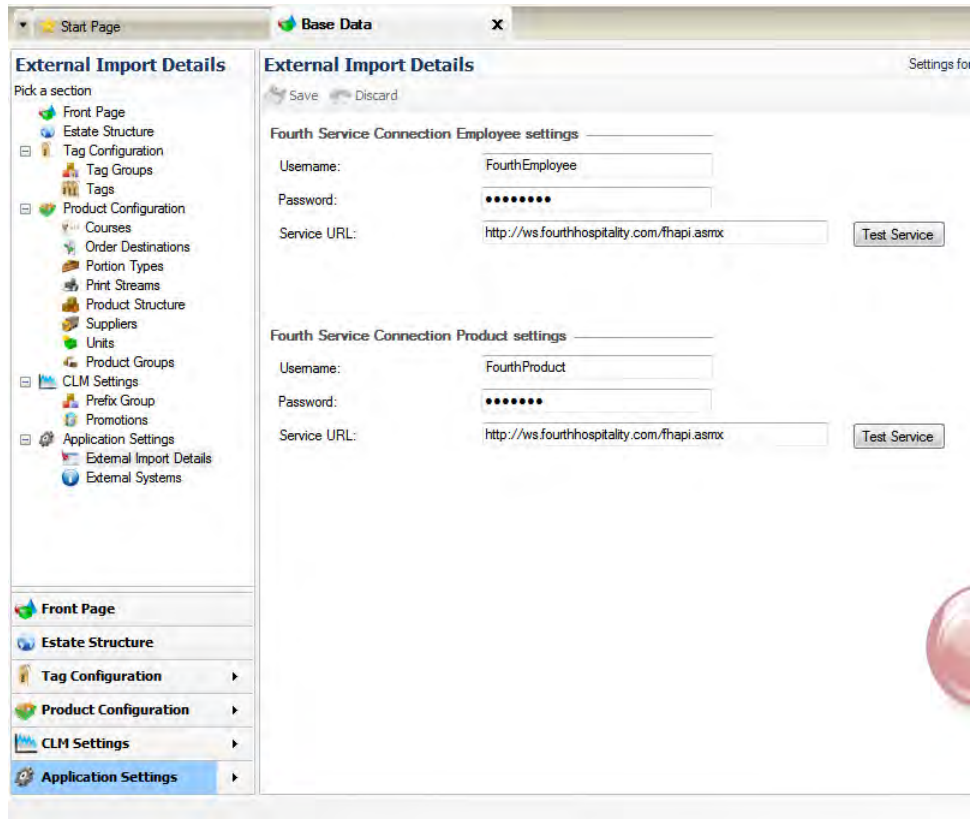
Task: Click the Front Page tree icon
Action: tap(47, 113)
